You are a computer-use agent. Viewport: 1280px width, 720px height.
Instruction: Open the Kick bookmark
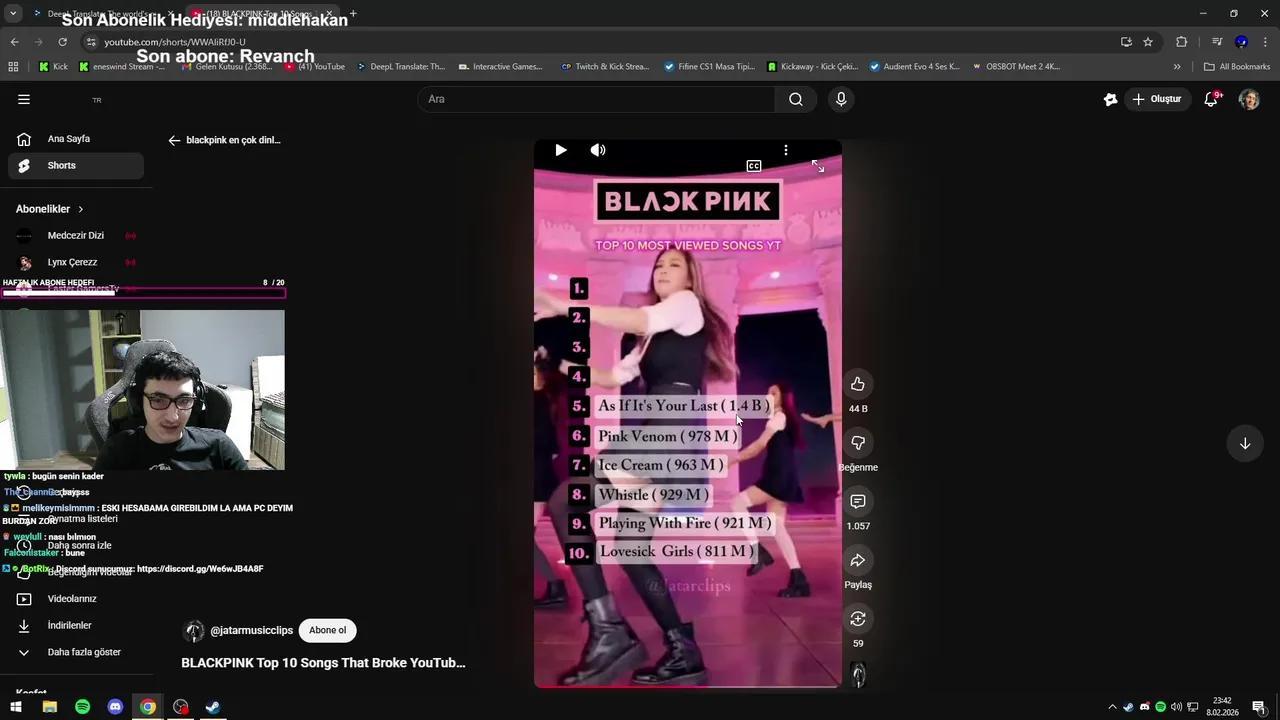coord(54,67)
